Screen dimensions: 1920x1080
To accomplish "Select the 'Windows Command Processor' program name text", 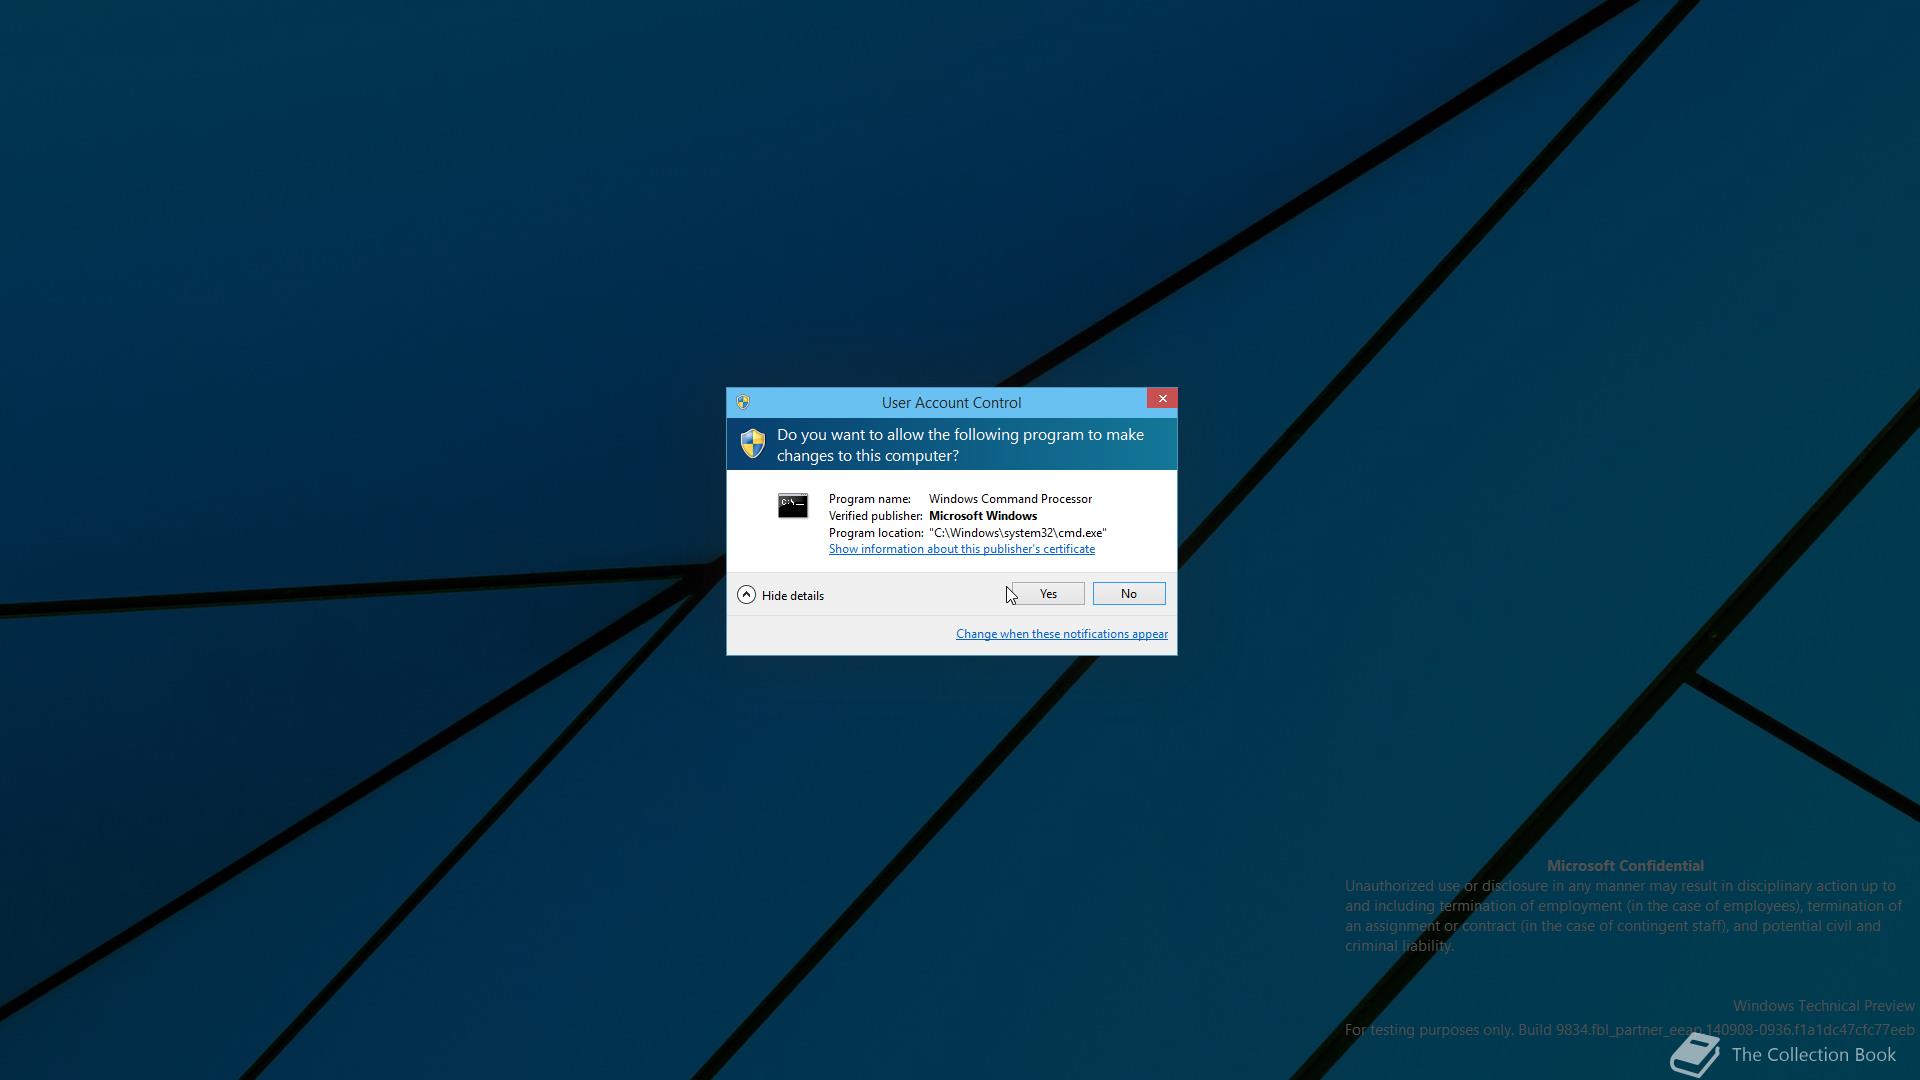I will (1010, 499).
